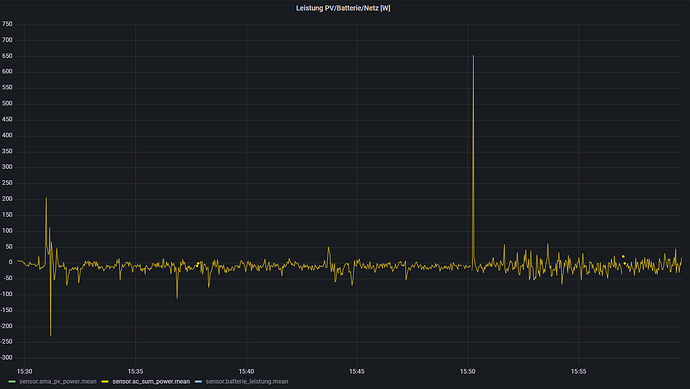Click the 100 y-axis label
This screenshot has width=690, height=389.
click(x=7, y=231)
